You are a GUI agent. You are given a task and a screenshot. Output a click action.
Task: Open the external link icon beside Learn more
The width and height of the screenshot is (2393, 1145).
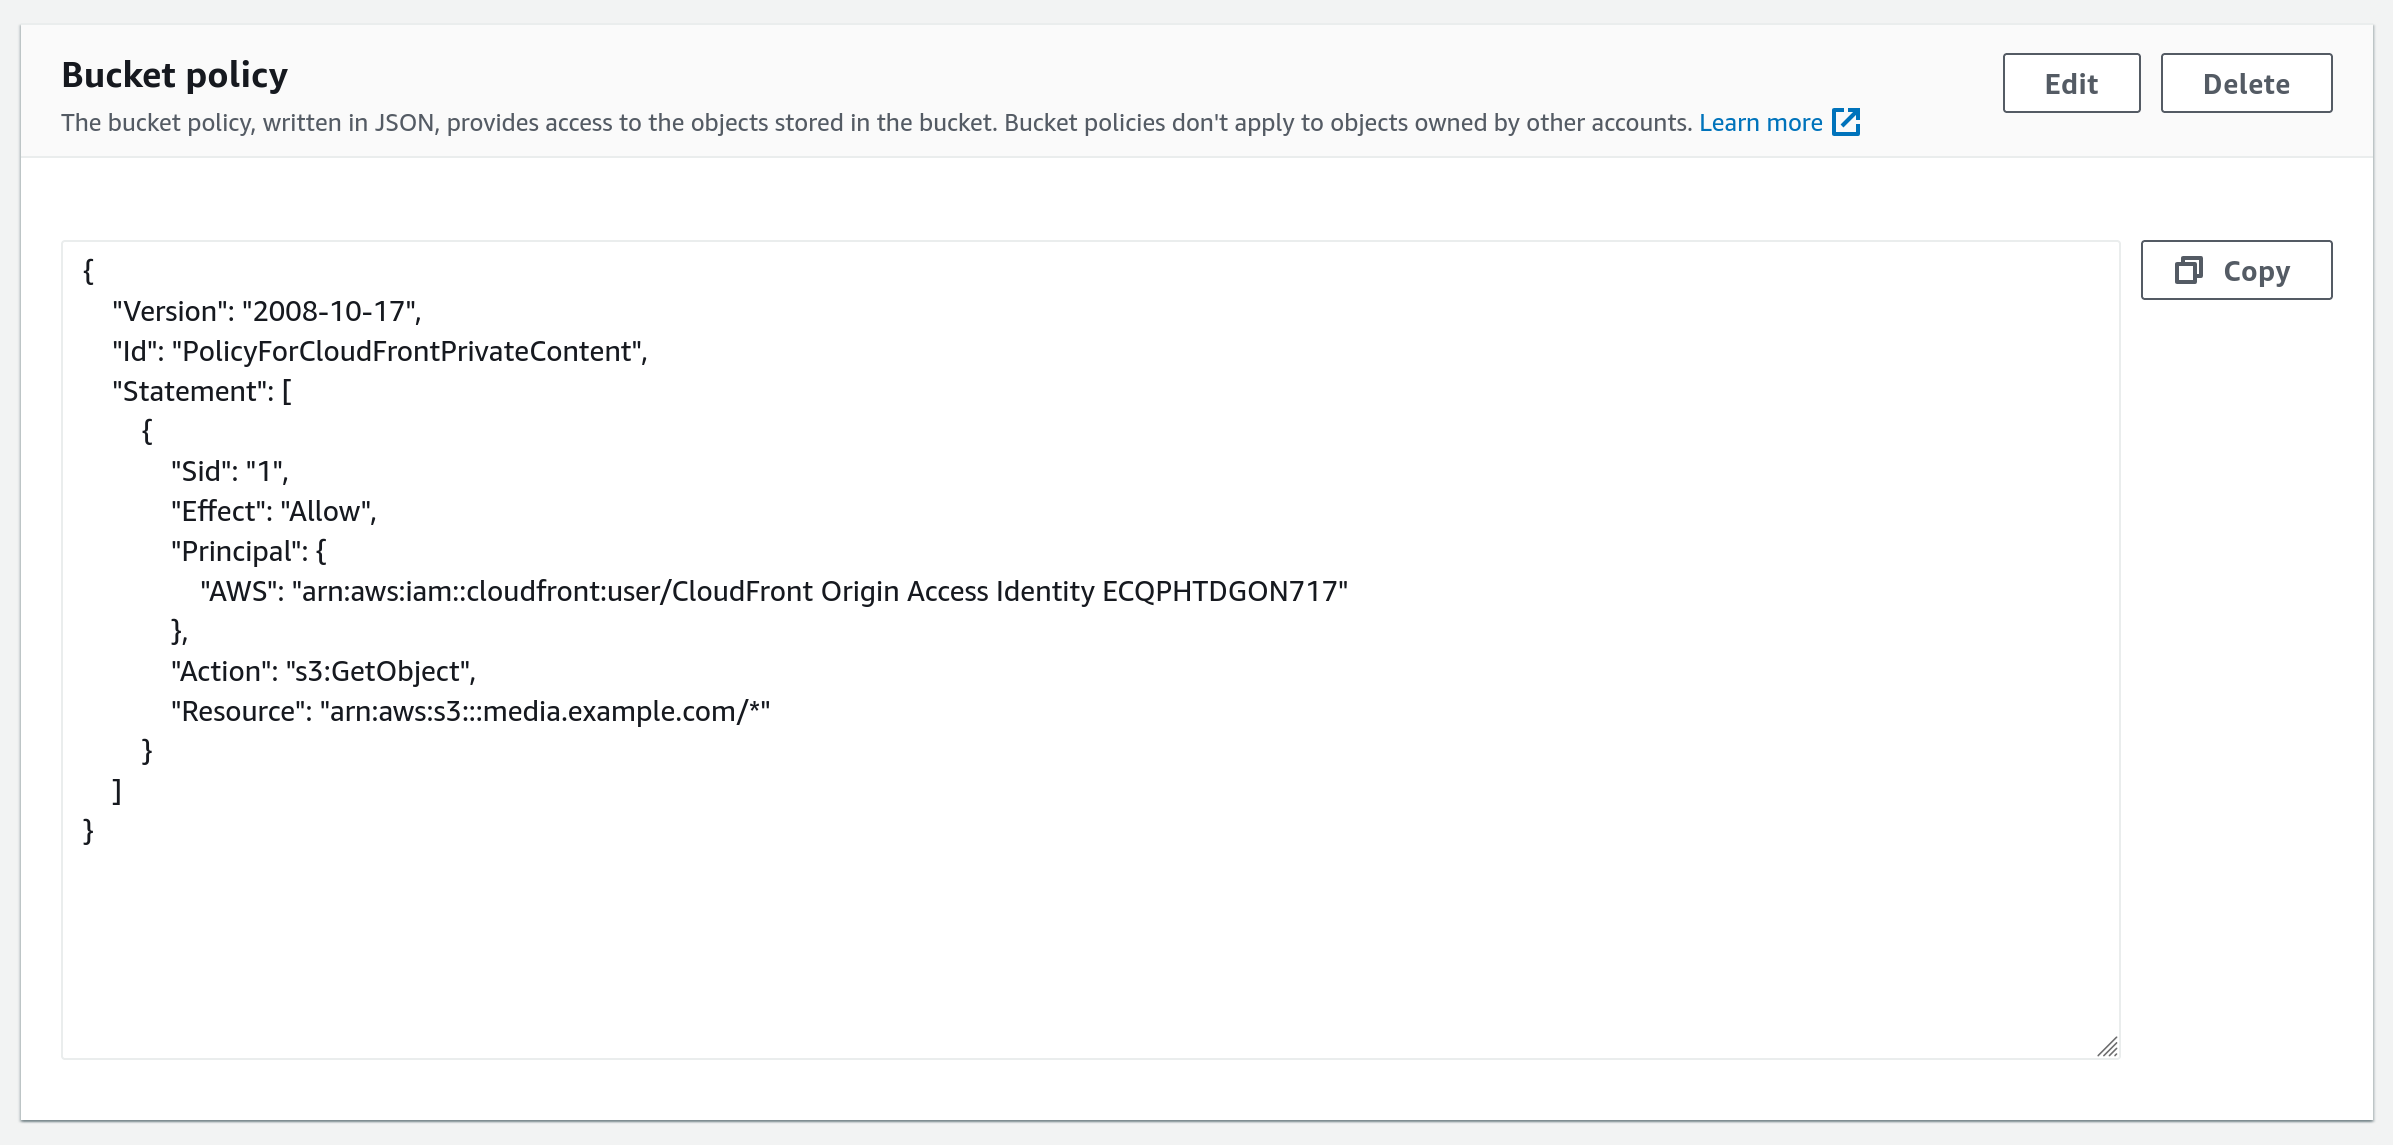1849,122
